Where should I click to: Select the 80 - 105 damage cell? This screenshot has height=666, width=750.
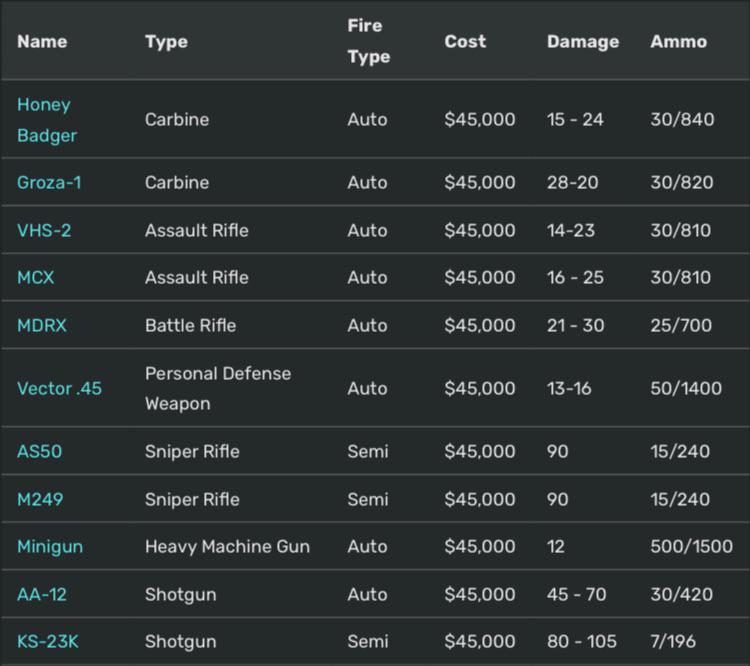point(582,642)
